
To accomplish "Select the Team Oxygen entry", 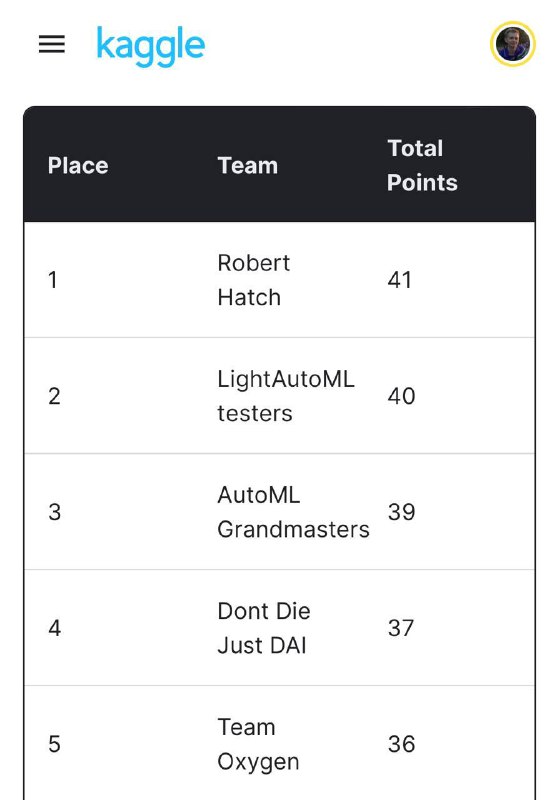I will click(x=258, y=744).
